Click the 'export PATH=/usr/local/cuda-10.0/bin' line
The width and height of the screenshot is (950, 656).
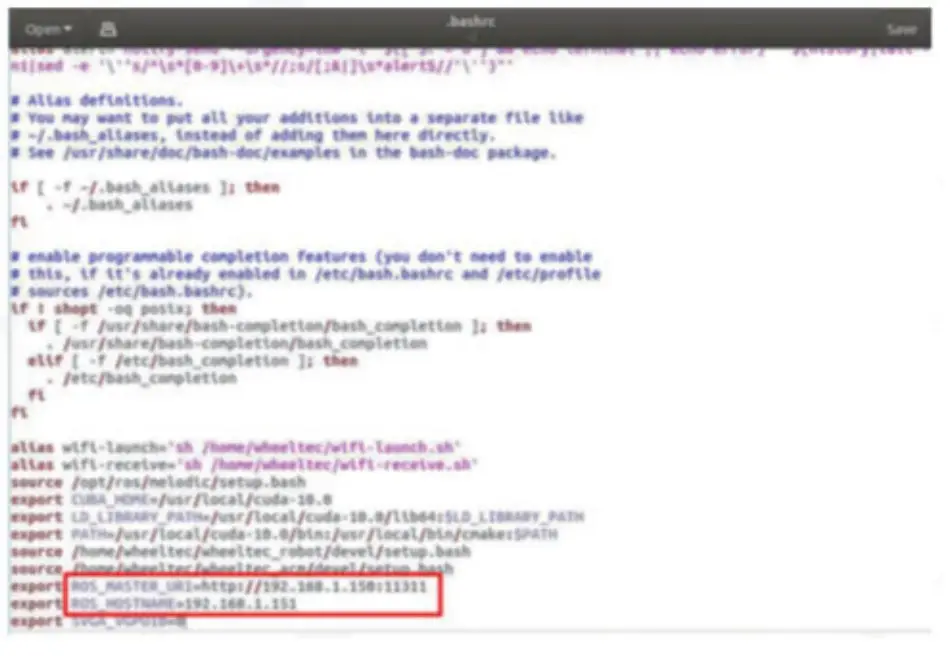284,535
